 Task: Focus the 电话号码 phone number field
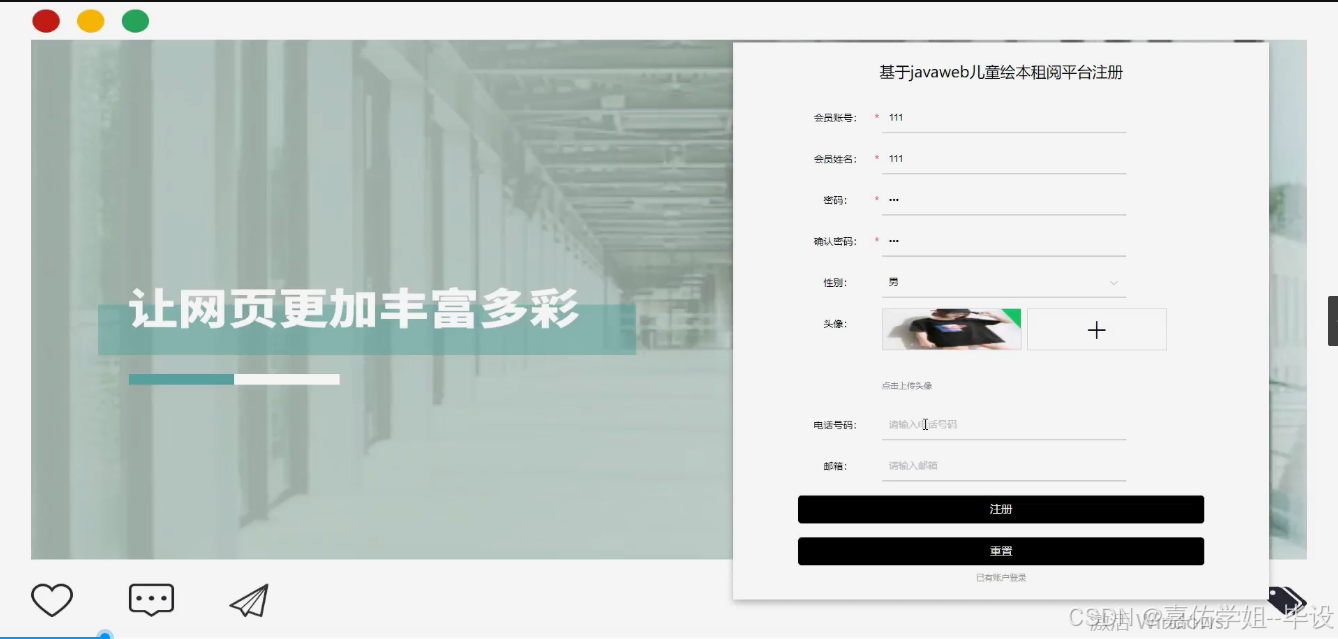[x=1002, y=424]
